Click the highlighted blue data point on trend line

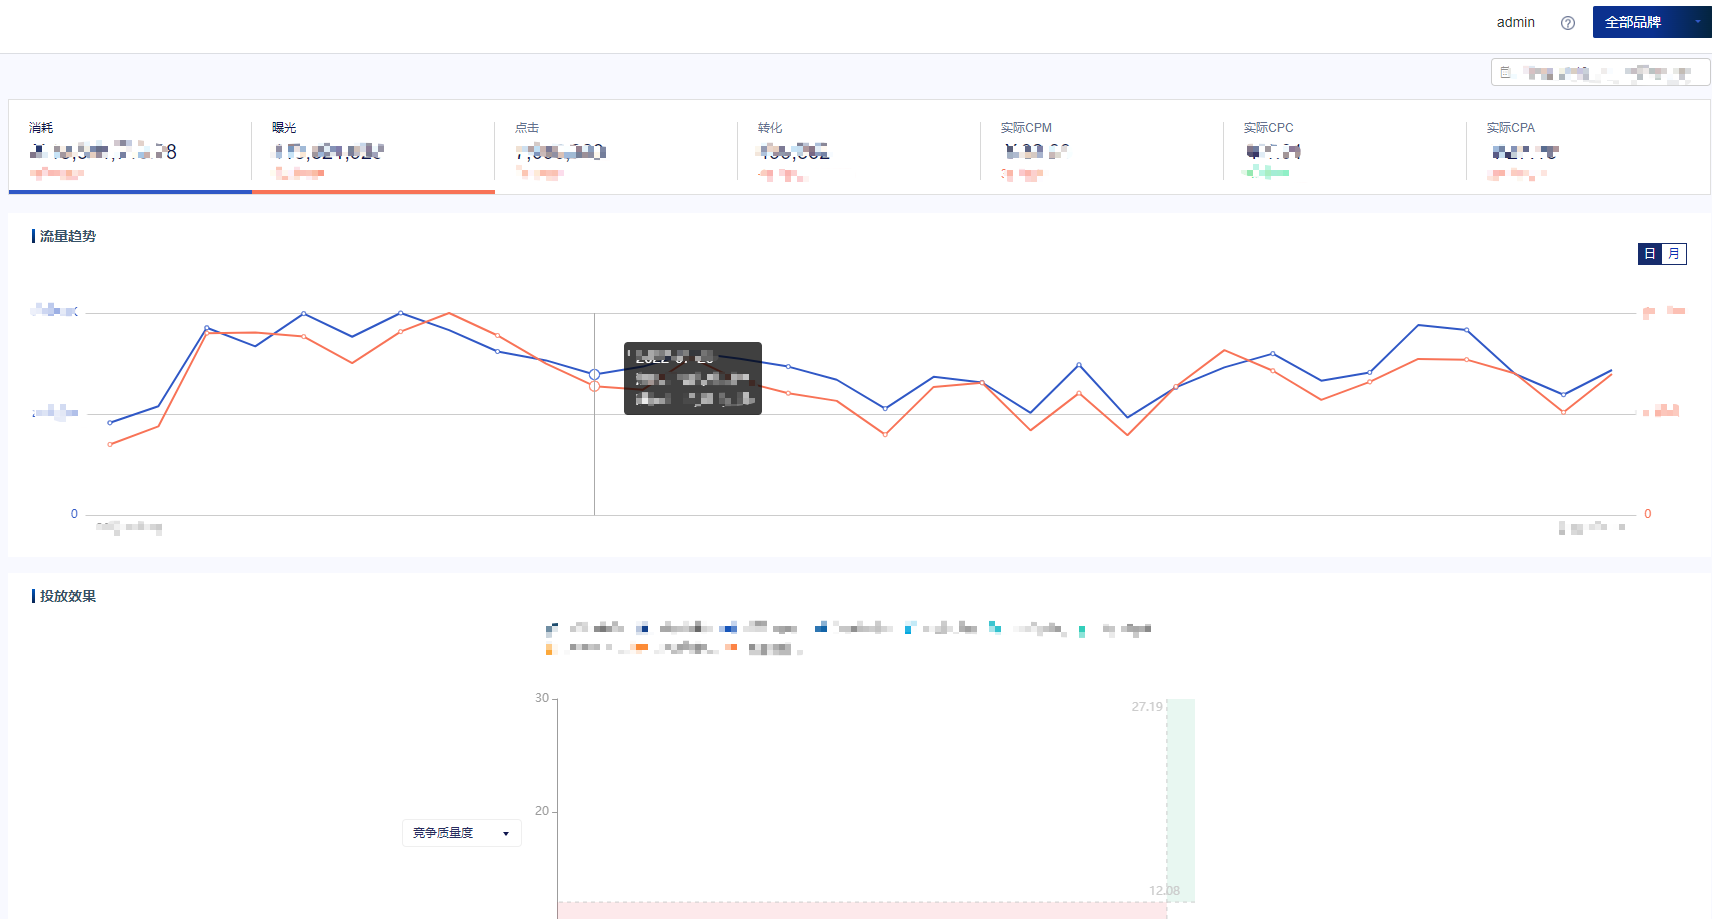(x=594, y=374)
